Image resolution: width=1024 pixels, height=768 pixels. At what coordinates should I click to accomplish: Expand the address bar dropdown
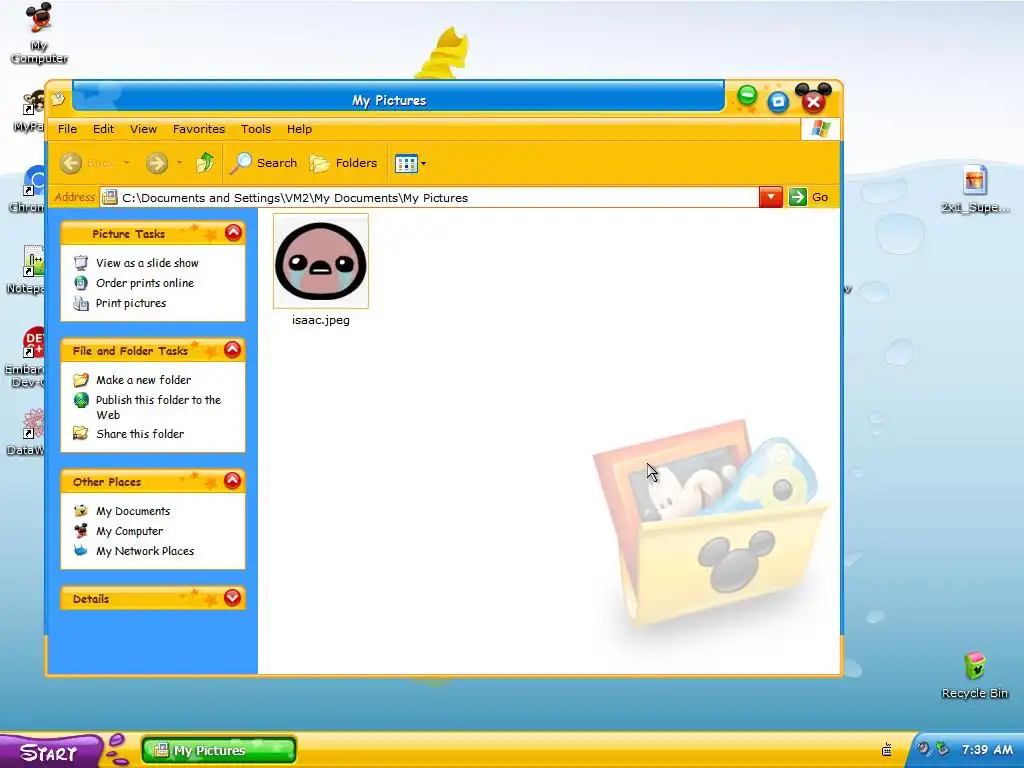click(x=771, y=197)
